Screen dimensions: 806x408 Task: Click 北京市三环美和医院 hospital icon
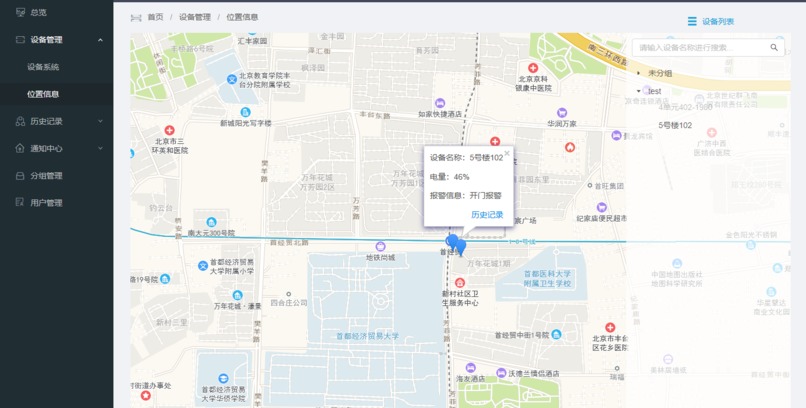(169, 131)
